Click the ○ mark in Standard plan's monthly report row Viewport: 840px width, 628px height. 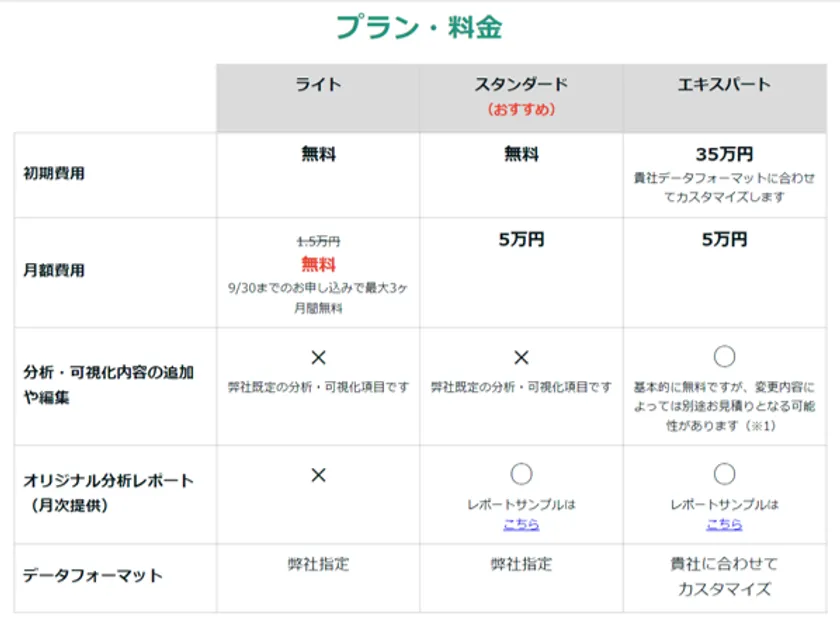[x=521, y=474]
